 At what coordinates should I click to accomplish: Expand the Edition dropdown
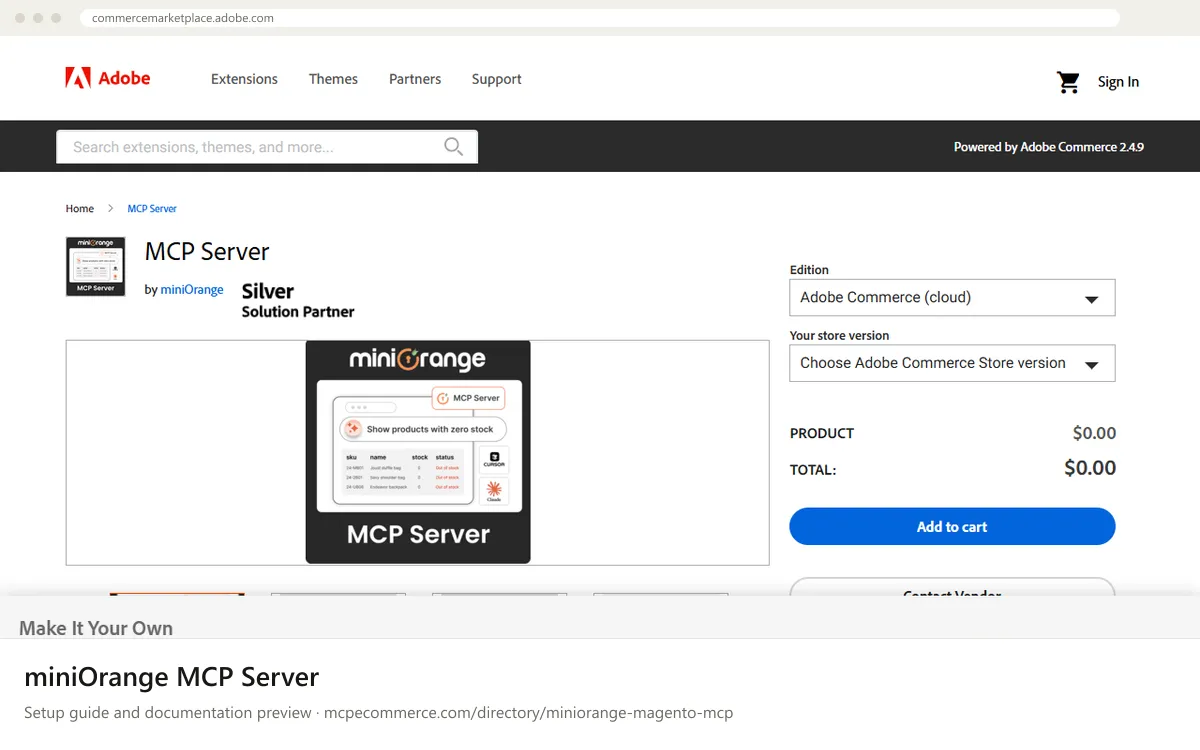pos(952,298)
